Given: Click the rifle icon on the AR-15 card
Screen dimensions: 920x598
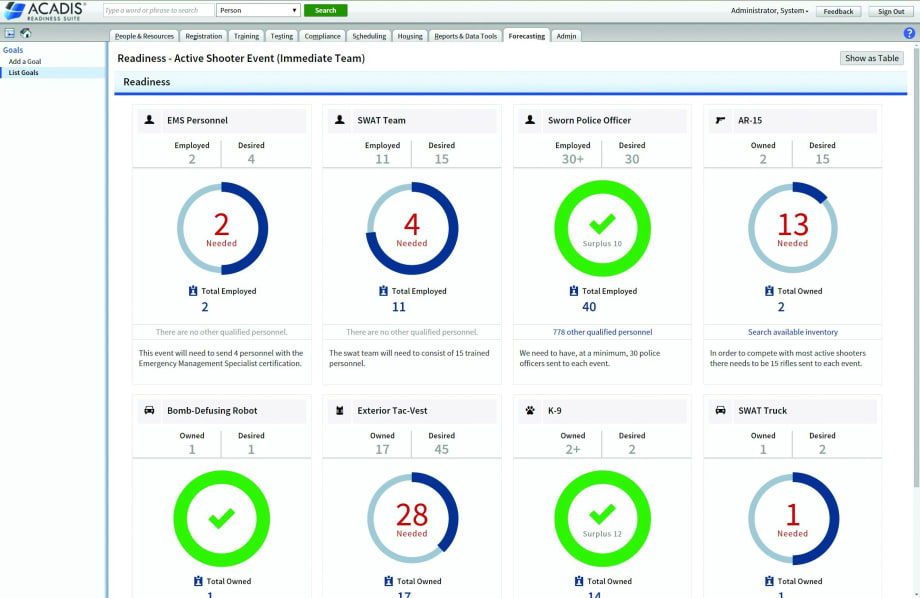Looking at the screenshot, I should click(x=720, y=120).
